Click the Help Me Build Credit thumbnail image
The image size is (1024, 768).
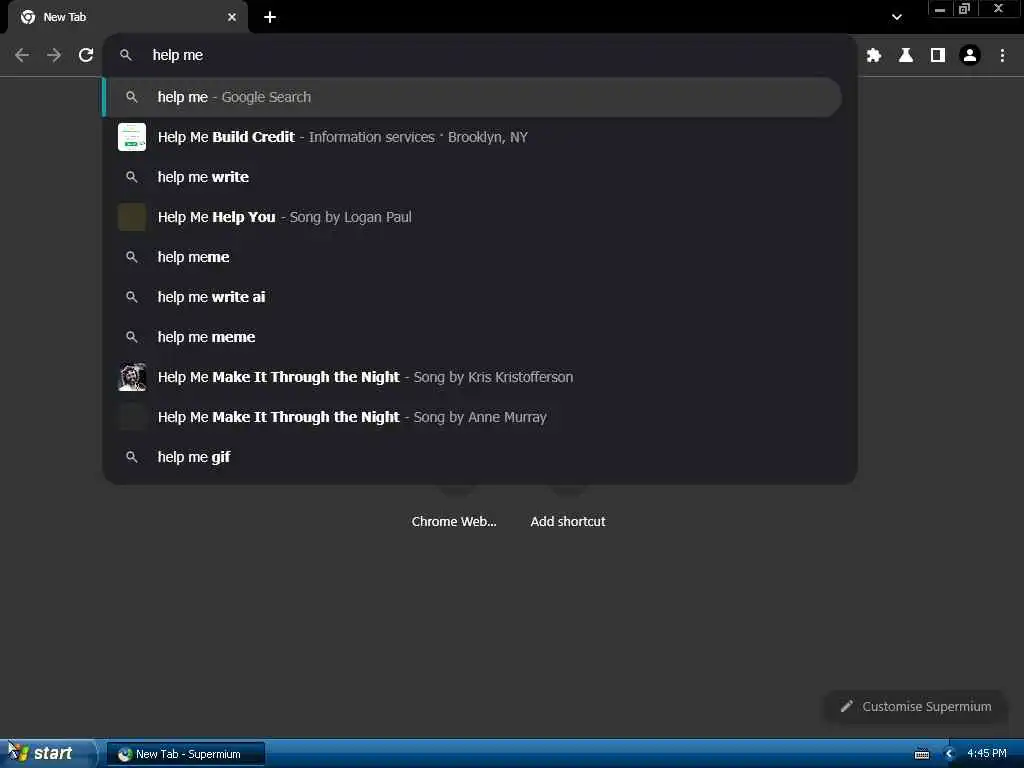click(132, 137)
